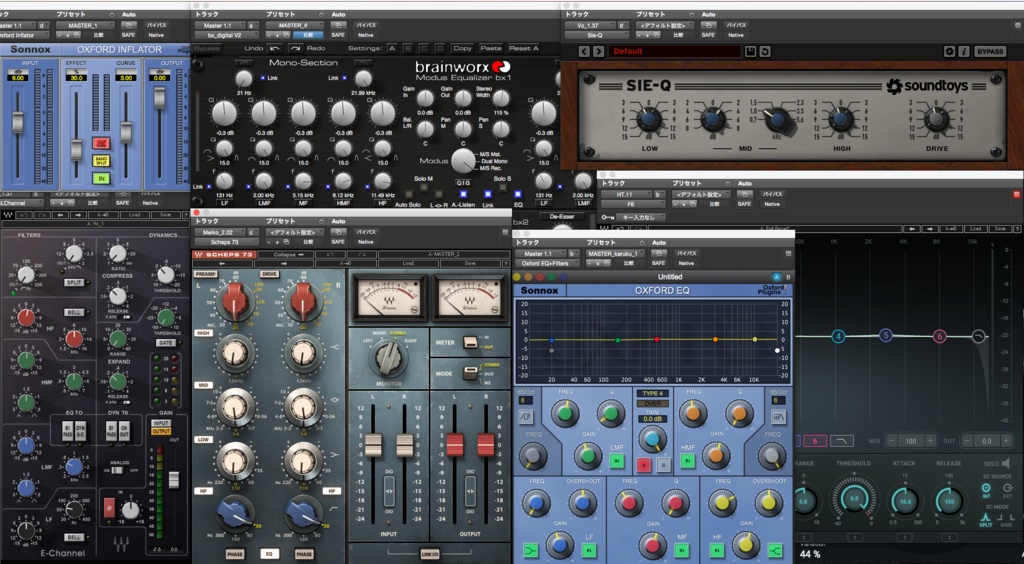1024x564 pixels.
Task: Toggle CLIP button in Oxford Inflator
Action: pyautogui.click(x=101, y=143)
